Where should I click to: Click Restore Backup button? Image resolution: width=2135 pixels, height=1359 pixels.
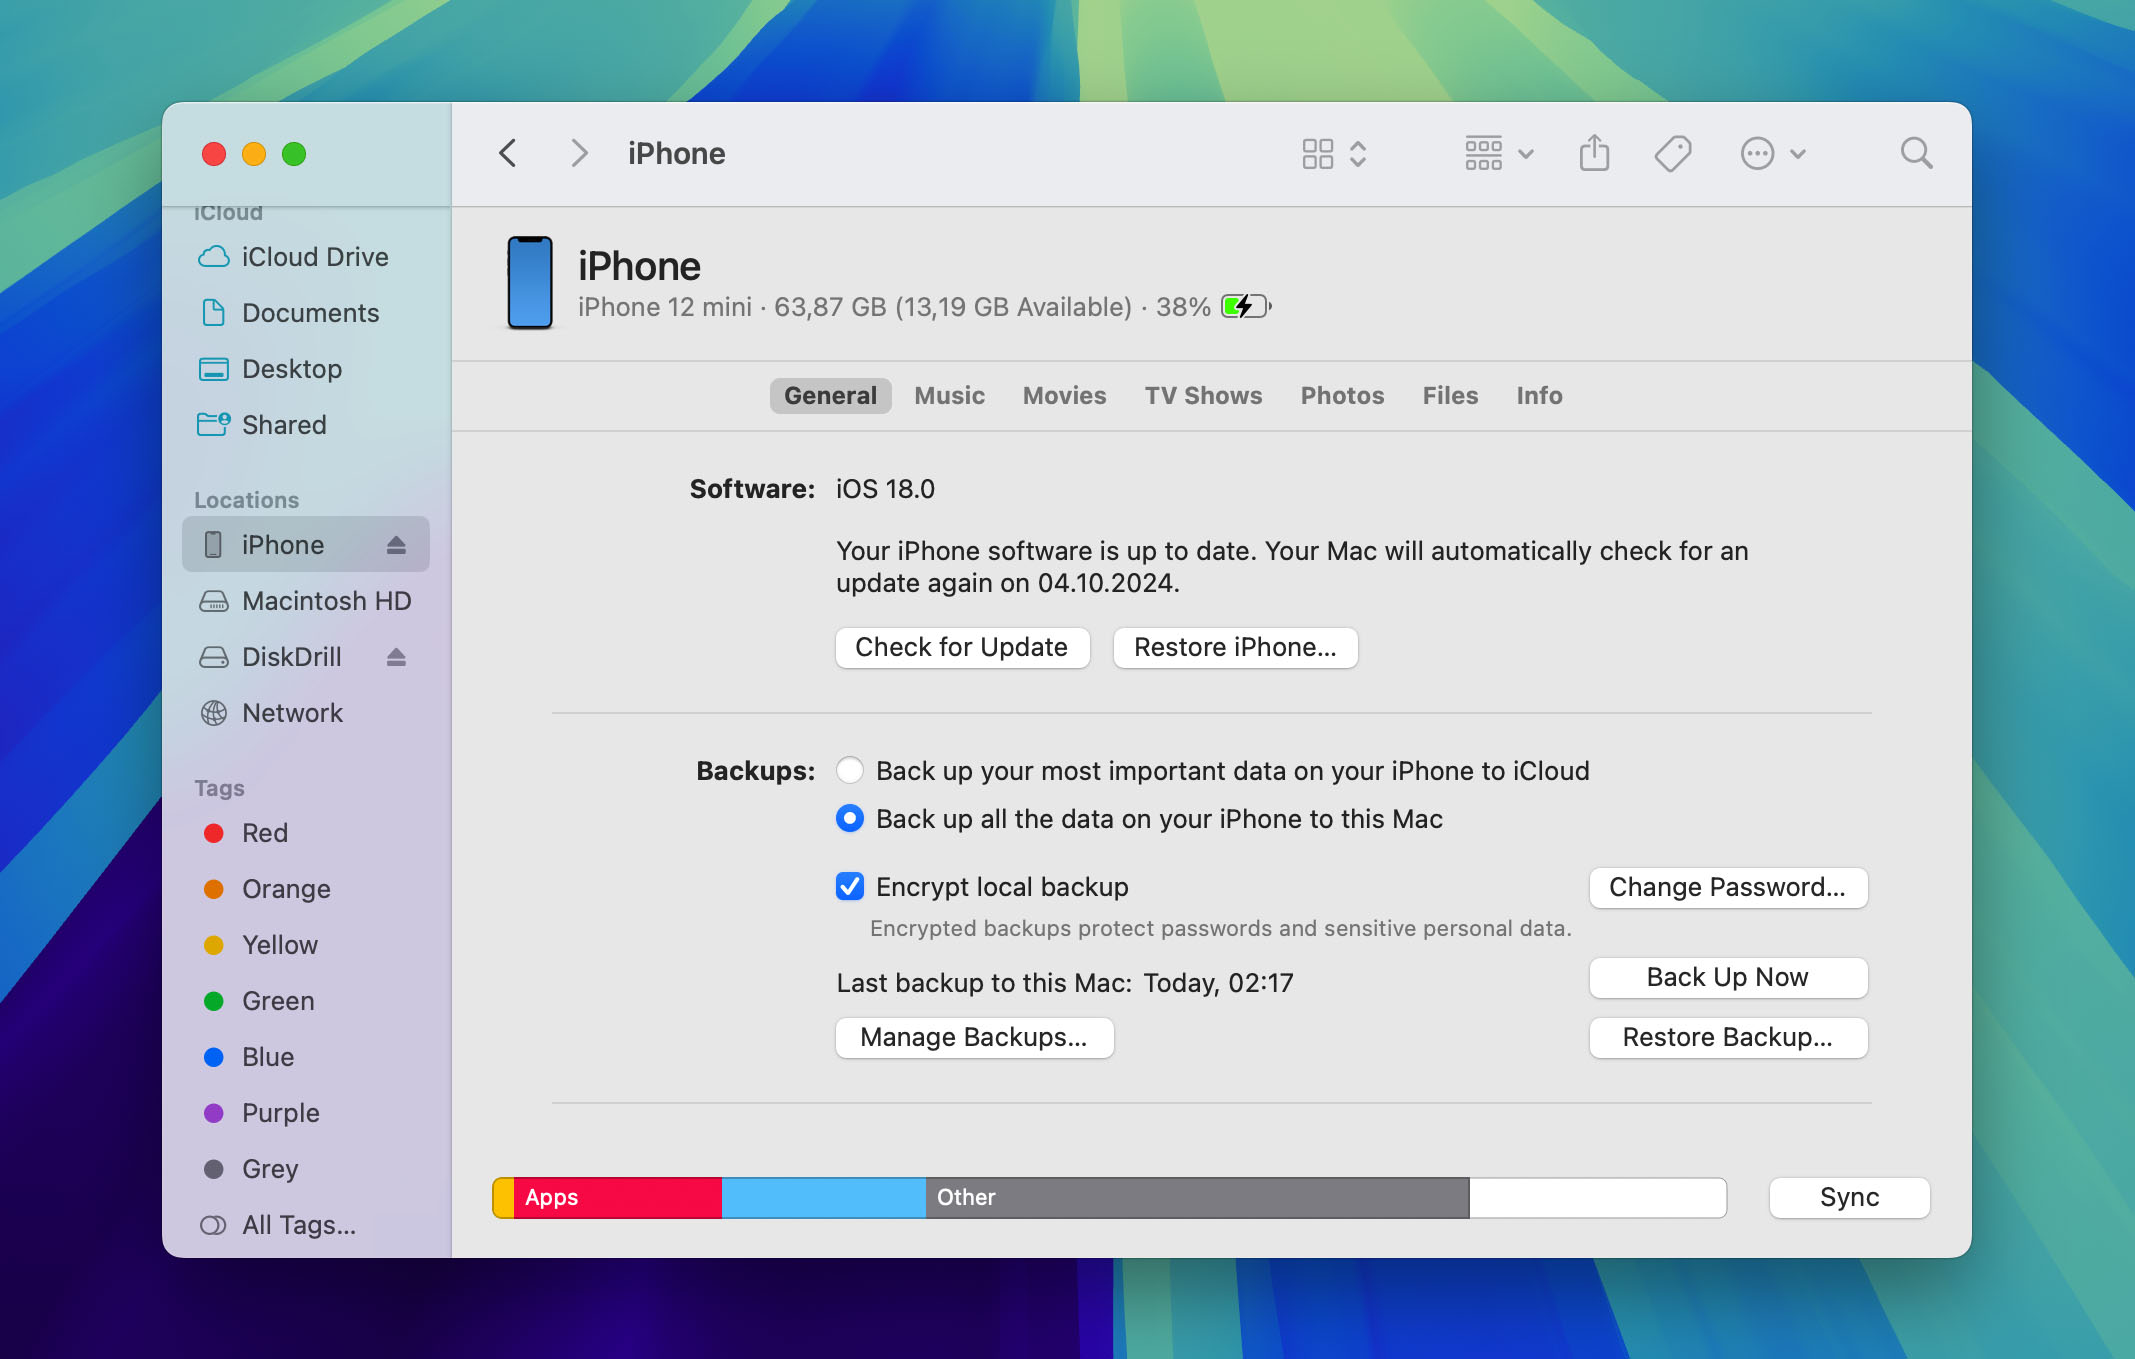[x=1728, y=1038]
